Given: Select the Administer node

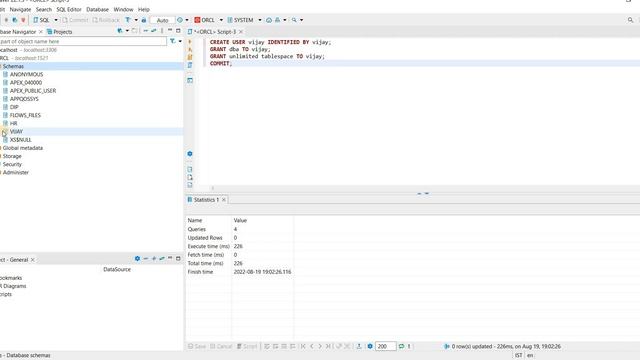Looking at the screenshot, I should (16, 172).
